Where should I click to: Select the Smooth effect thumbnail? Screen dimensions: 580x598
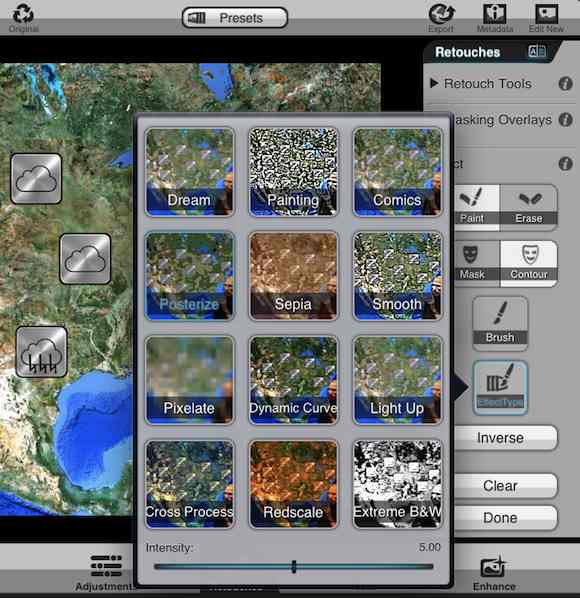pos(397,276)
